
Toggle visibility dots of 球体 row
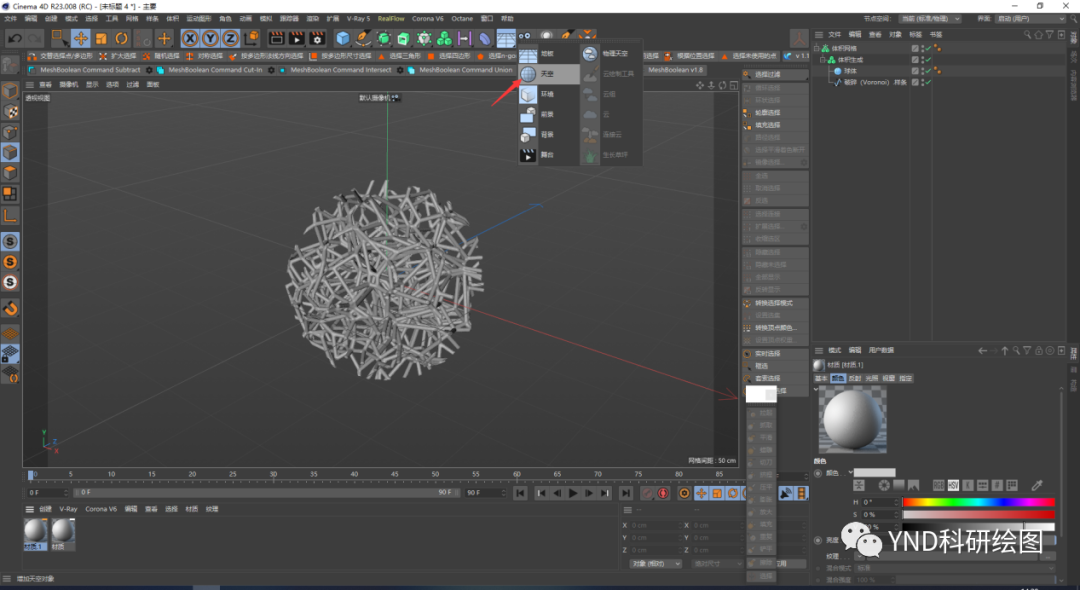(x=922, y=71)
